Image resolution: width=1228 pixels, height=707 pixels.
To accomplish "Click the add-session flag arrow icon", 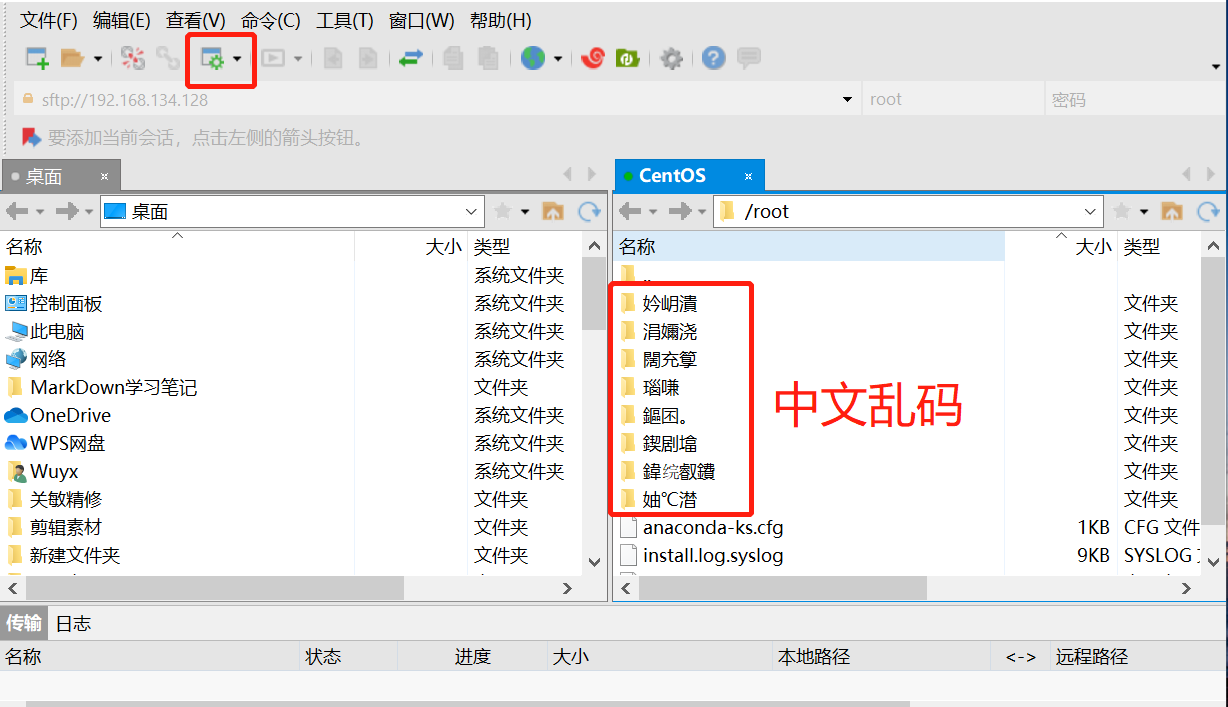I will pyautogui.click(x=31, y=137).
